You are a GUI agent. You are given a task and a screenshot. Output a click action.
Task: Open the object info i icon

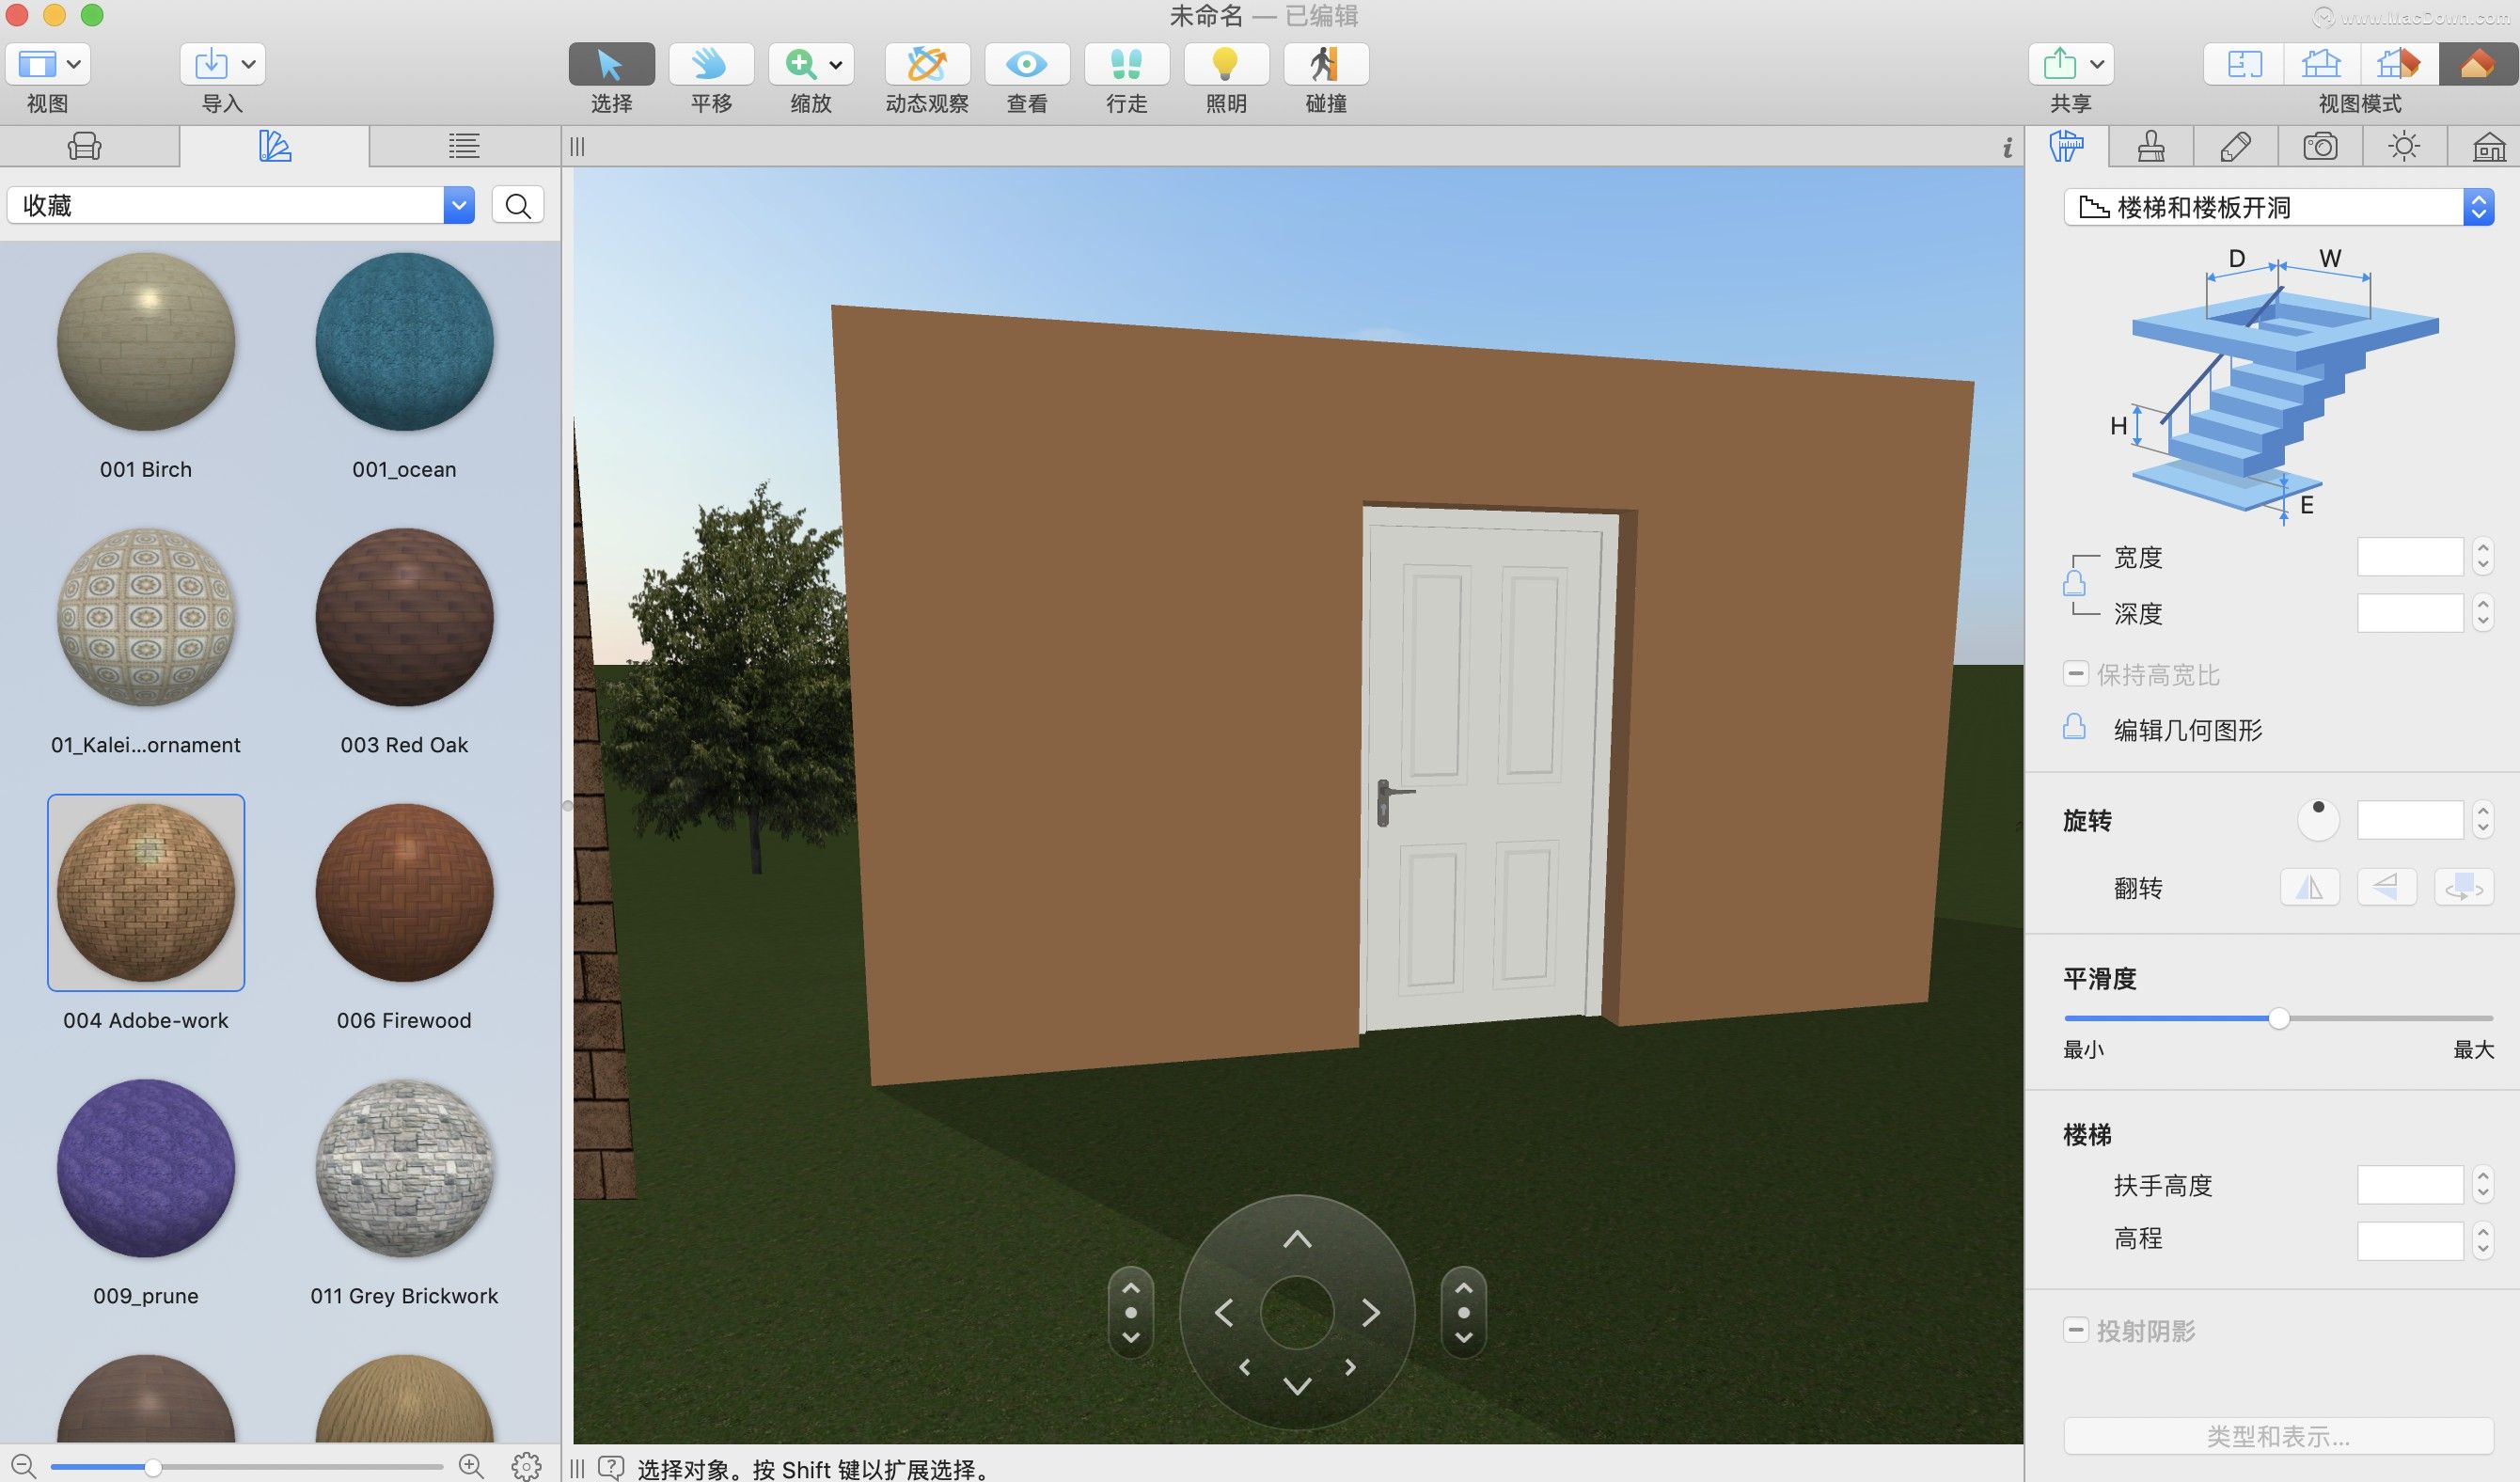(x=2006, y=148)
